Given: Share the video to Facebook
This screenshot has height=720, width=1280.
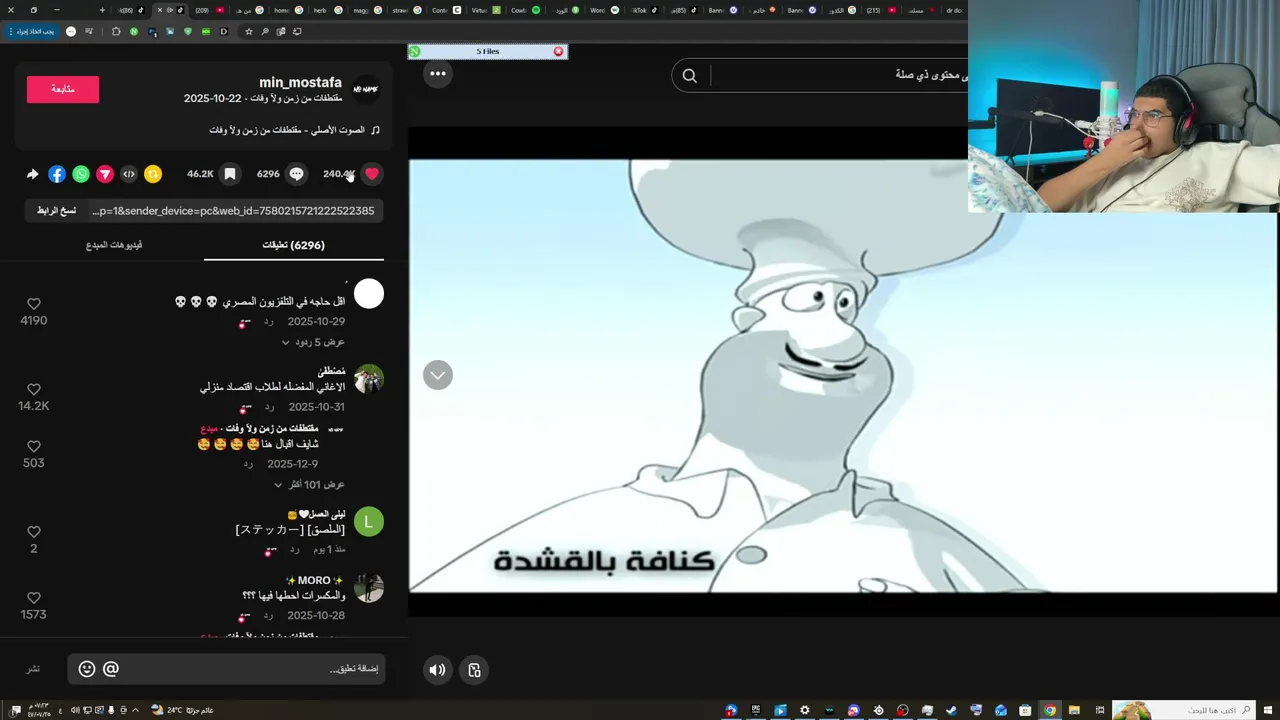Looking at the screenshot, I should pyautogui.click(x=57, y=174).
